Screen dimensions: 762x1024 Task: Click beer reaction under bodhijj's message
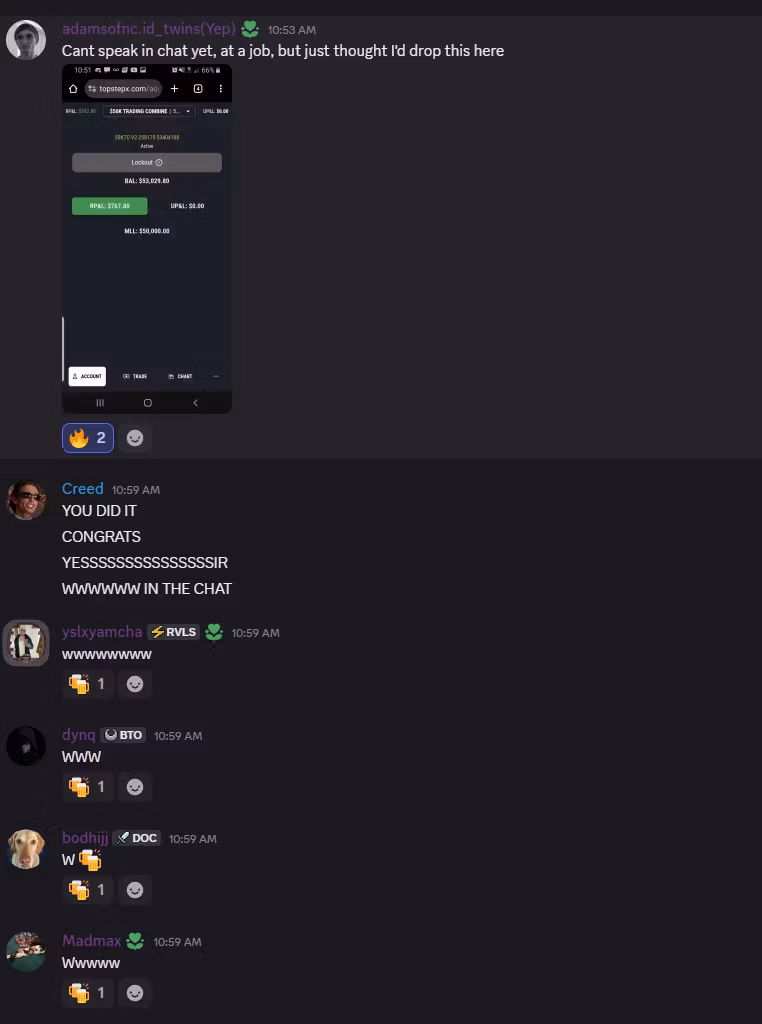[87, 889]
